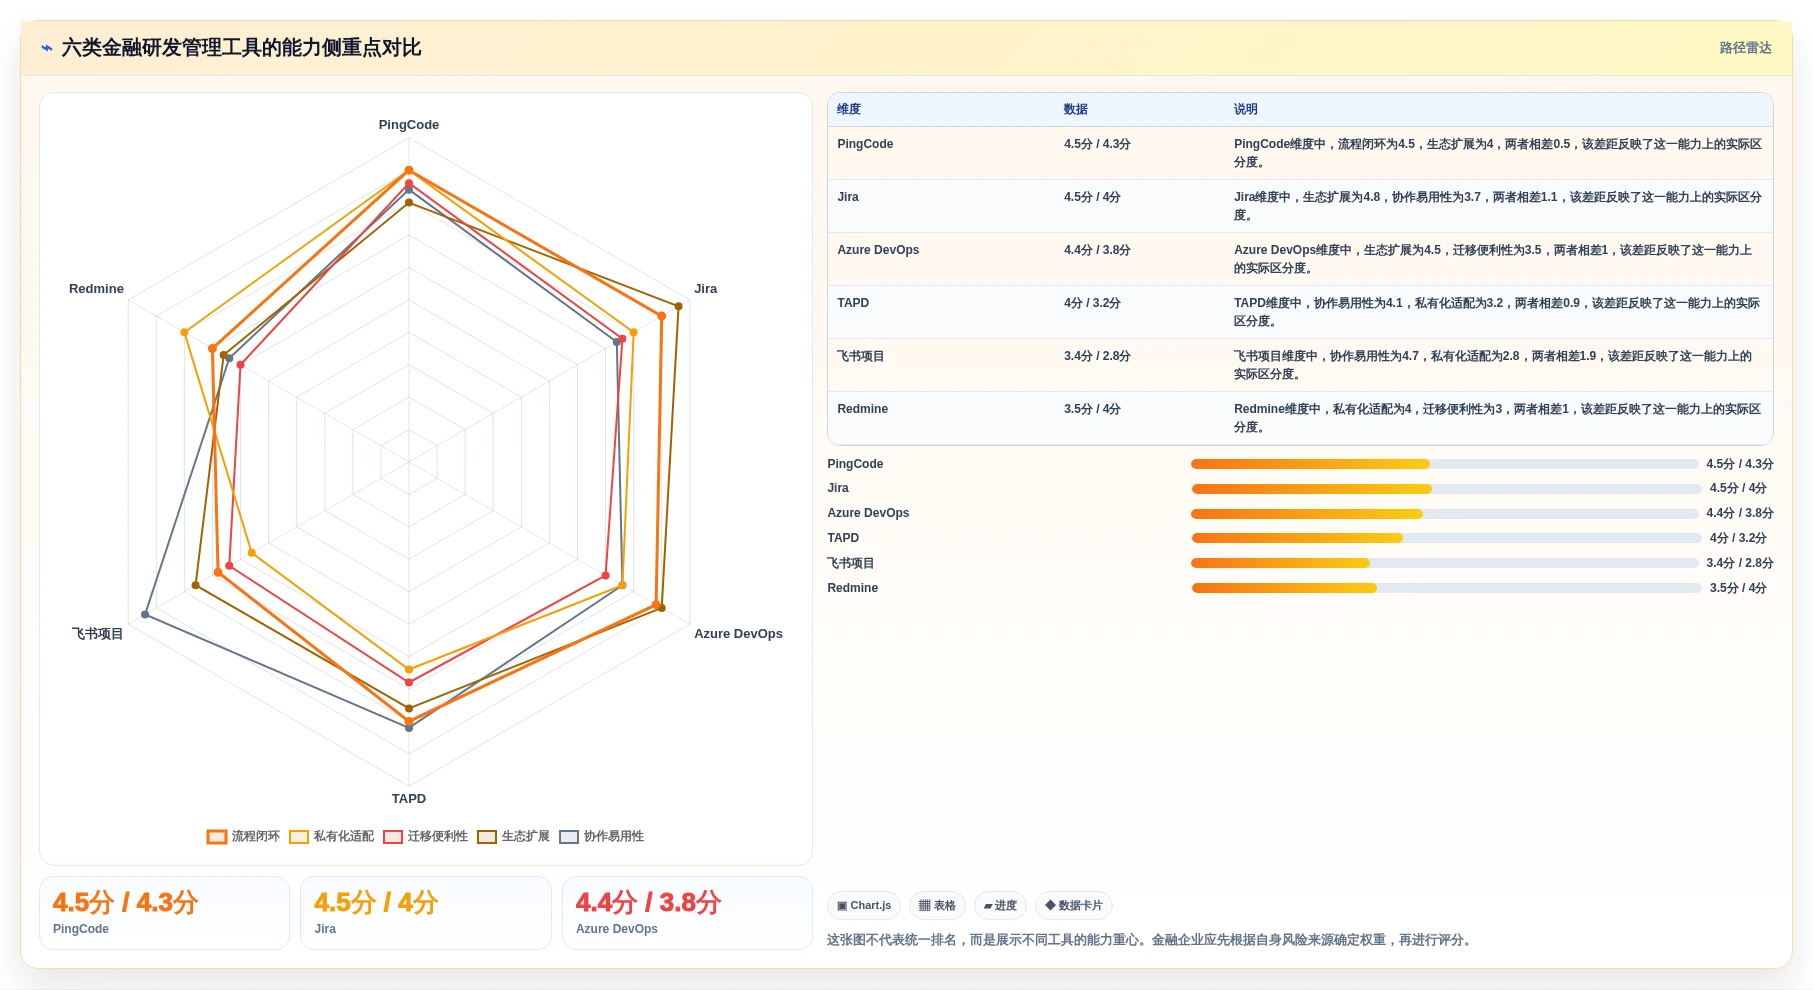
Task: Click the Chart.js tag chip
Action: [864, 906]
